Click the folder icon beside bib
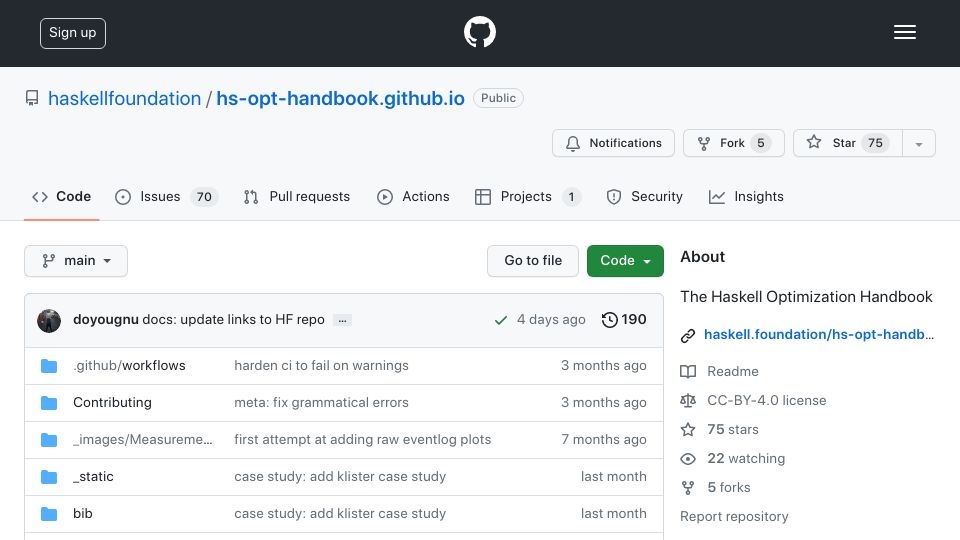This screenshot has height=540, width=960. [49, 514]
